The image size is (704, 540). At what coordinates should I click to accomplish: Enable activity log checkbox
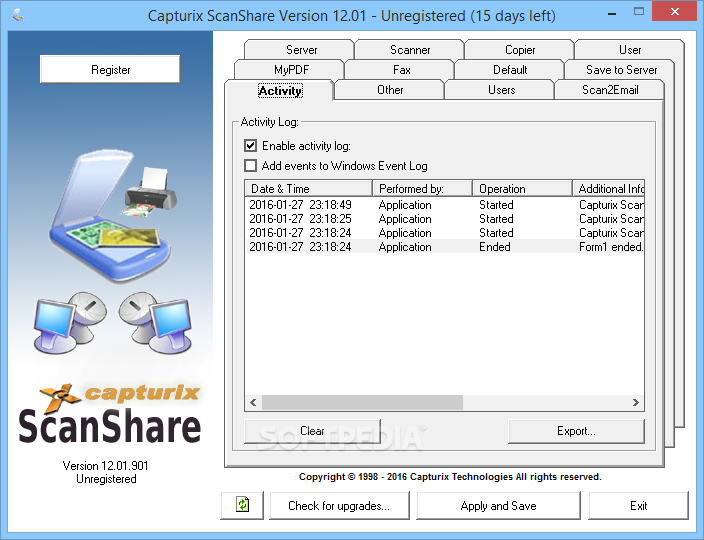pyautogui.click(x=251, y=146)
